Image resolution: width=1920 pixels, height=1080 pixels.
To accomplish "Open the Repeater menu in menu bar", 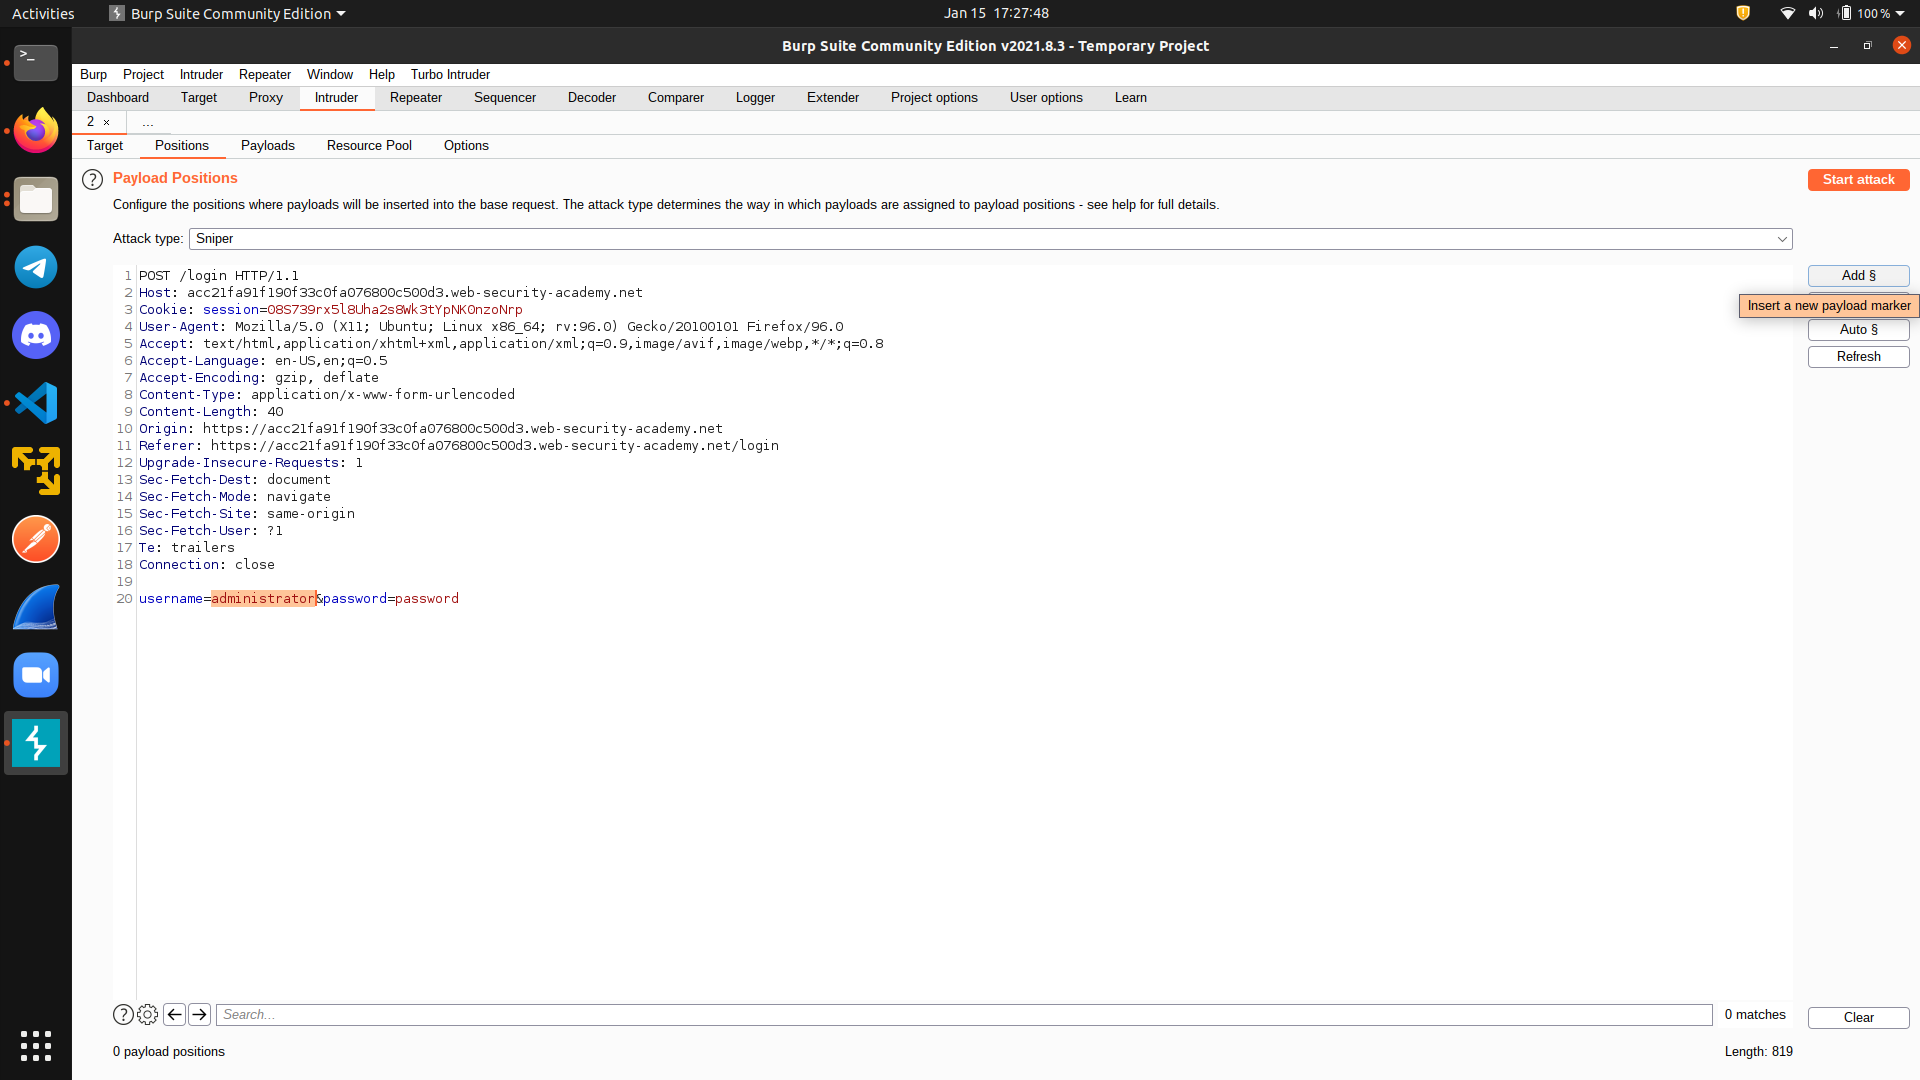I will tap(265, 75).
